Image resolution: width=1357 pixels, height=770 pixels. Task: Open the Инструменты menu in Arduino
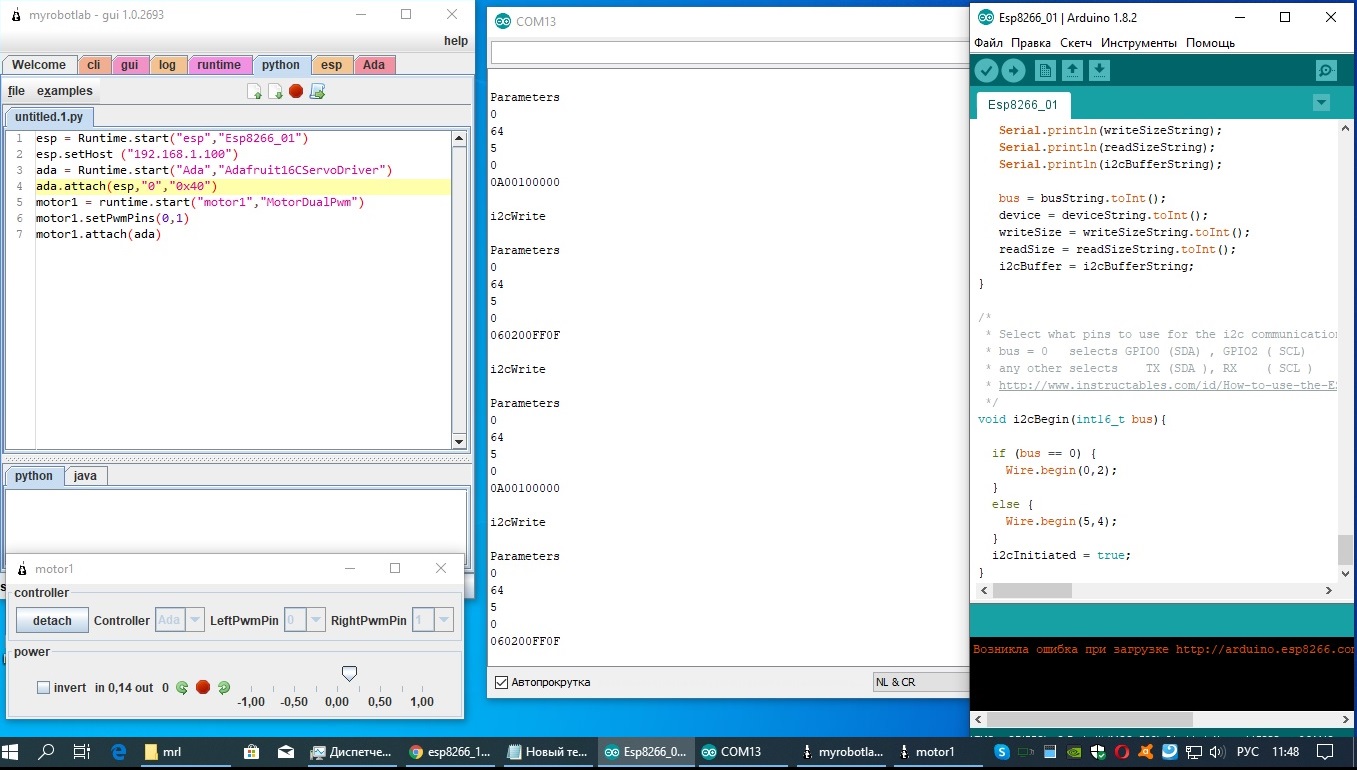pyautogui.click(x=1139, y=43)
